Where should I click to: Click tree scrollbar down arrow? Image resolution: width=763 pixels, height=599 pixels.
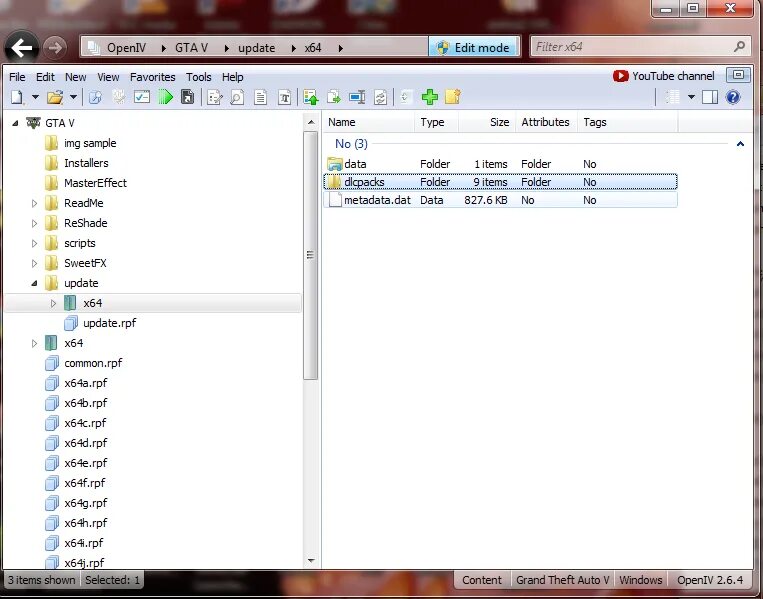tap(311, 561)
